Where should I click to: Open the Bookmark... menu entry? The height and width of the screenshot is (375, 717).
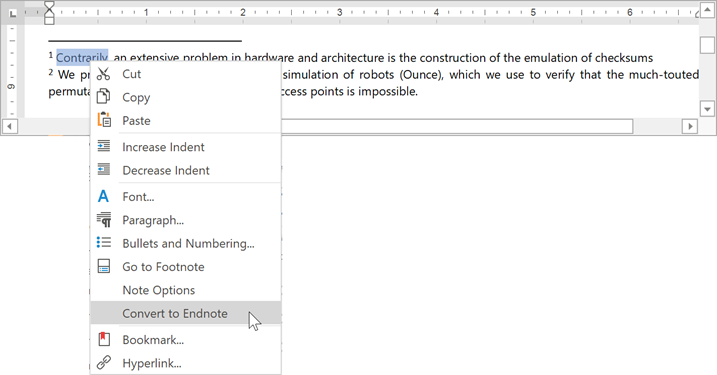click(x=186, y=340)
